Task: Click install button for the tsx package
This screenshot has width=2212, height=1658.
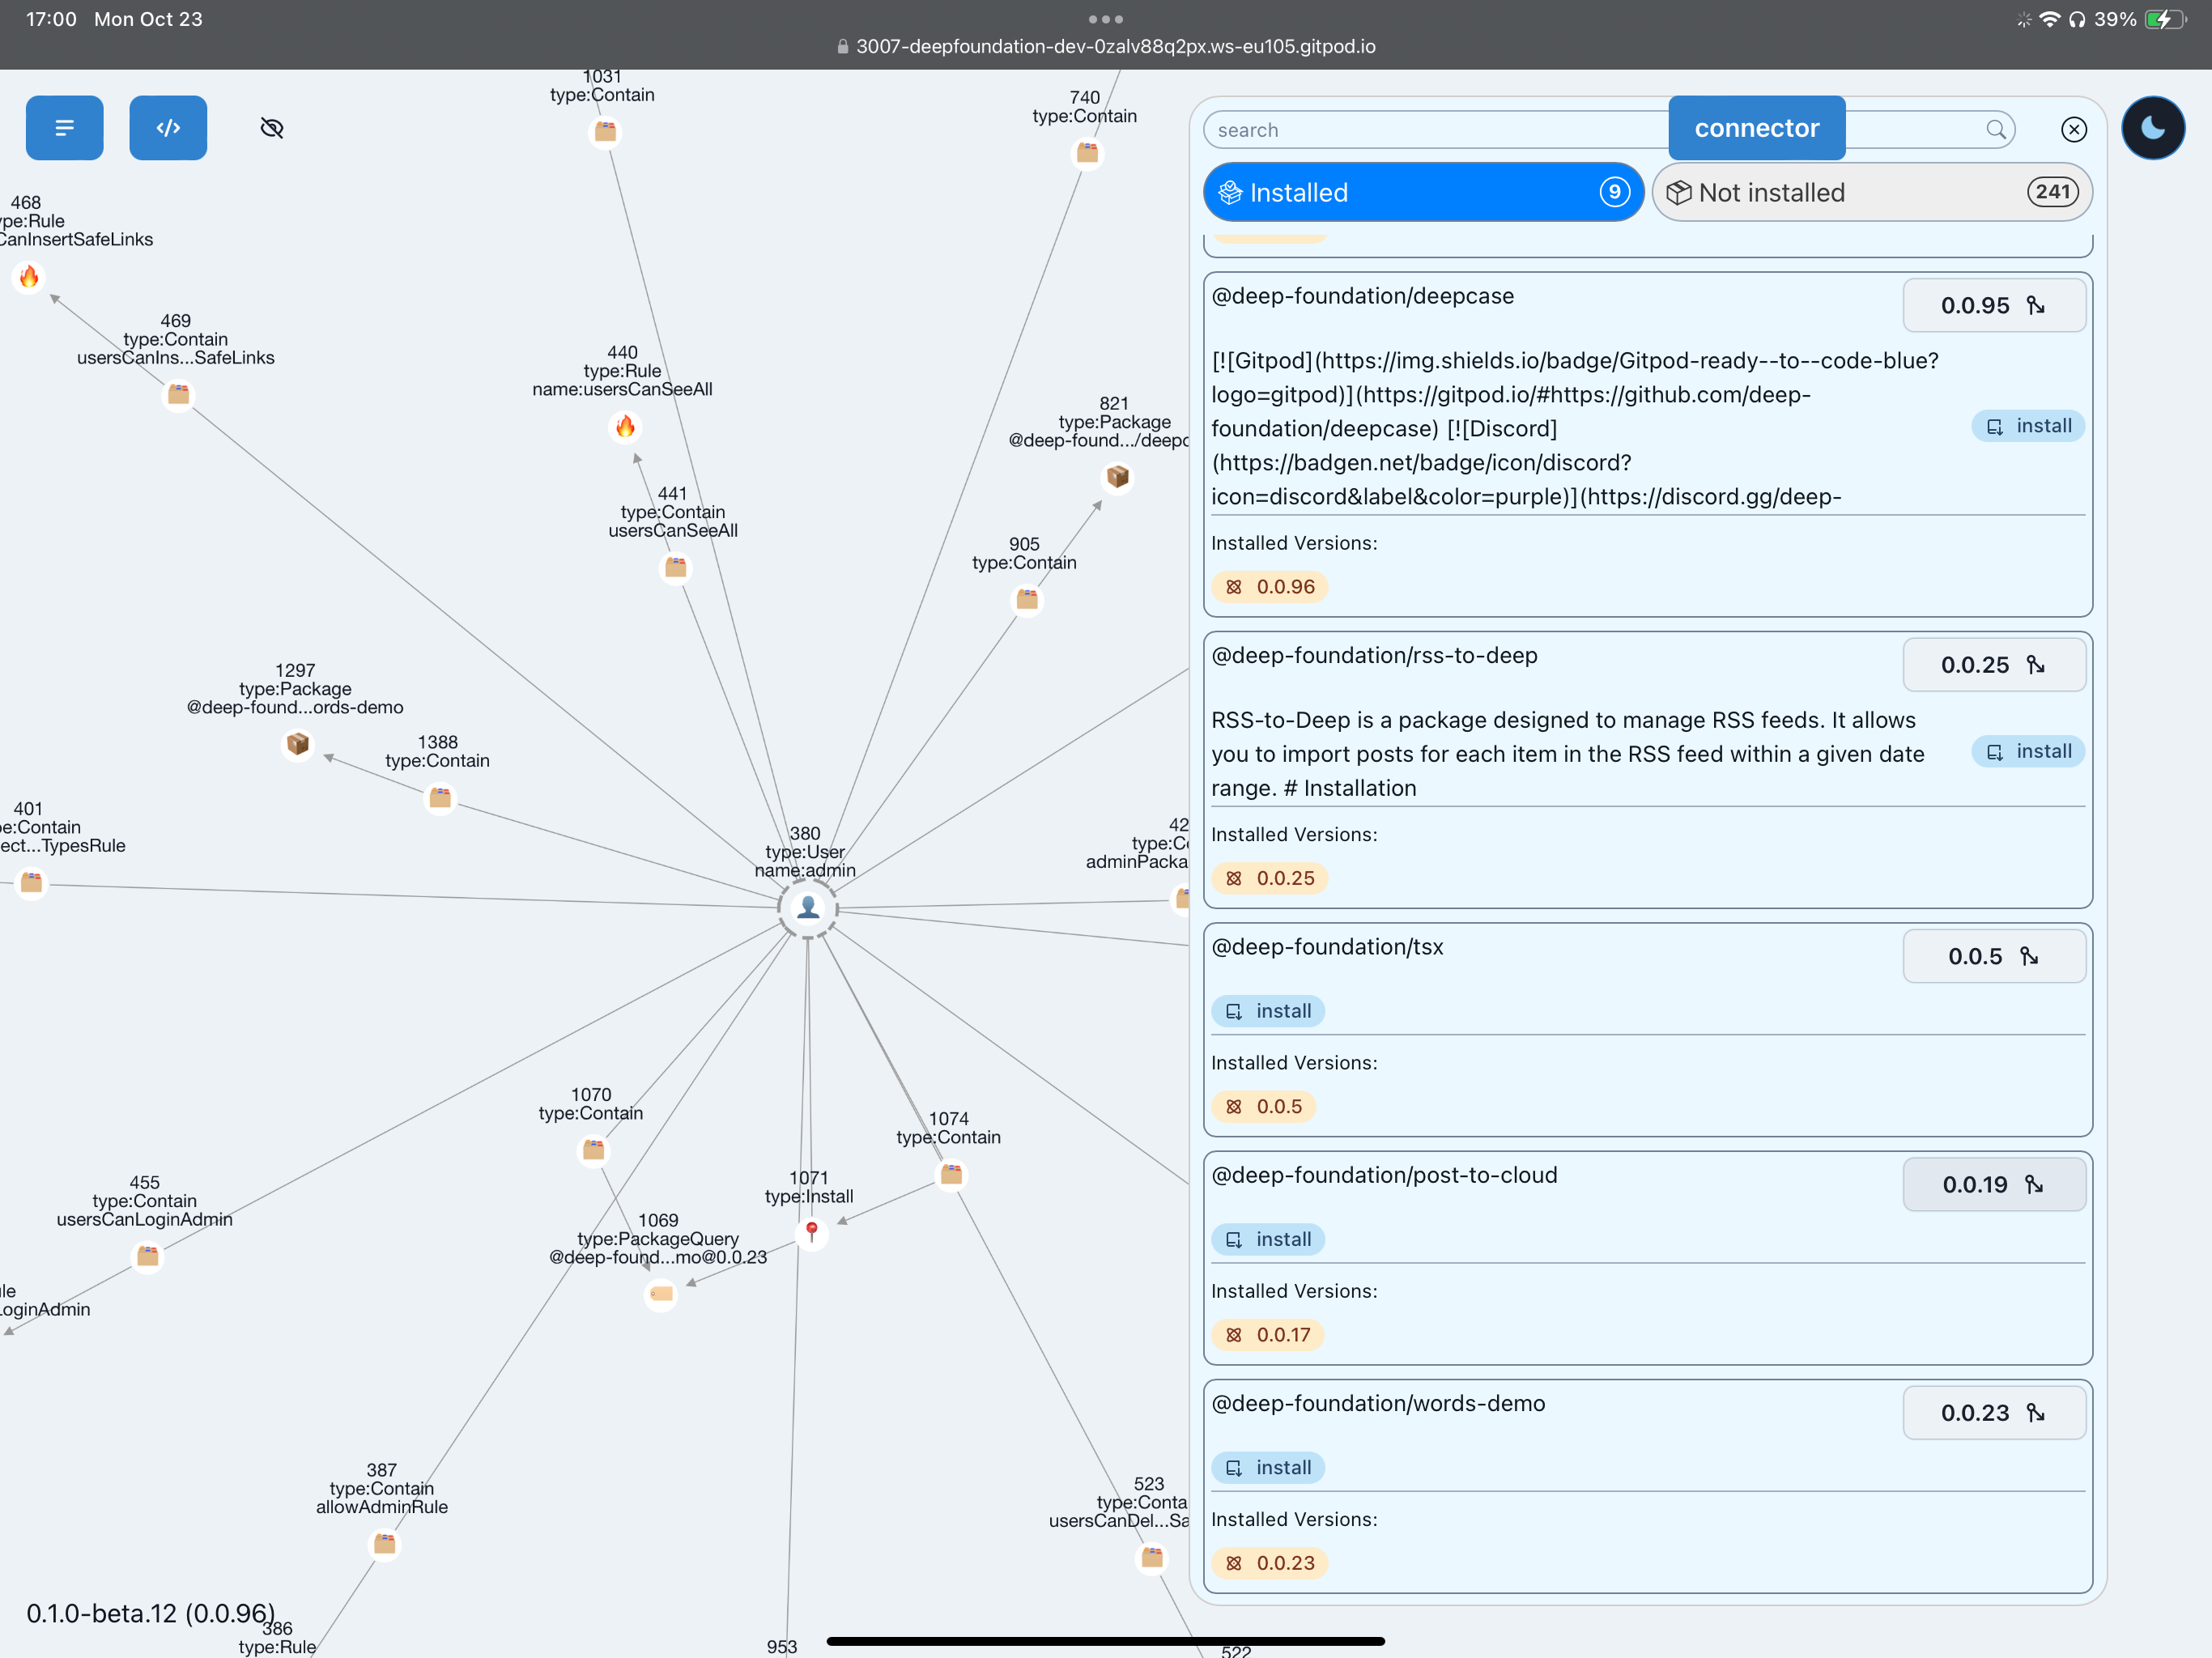Action: pyautogui.click(x=1268, y=1011)
